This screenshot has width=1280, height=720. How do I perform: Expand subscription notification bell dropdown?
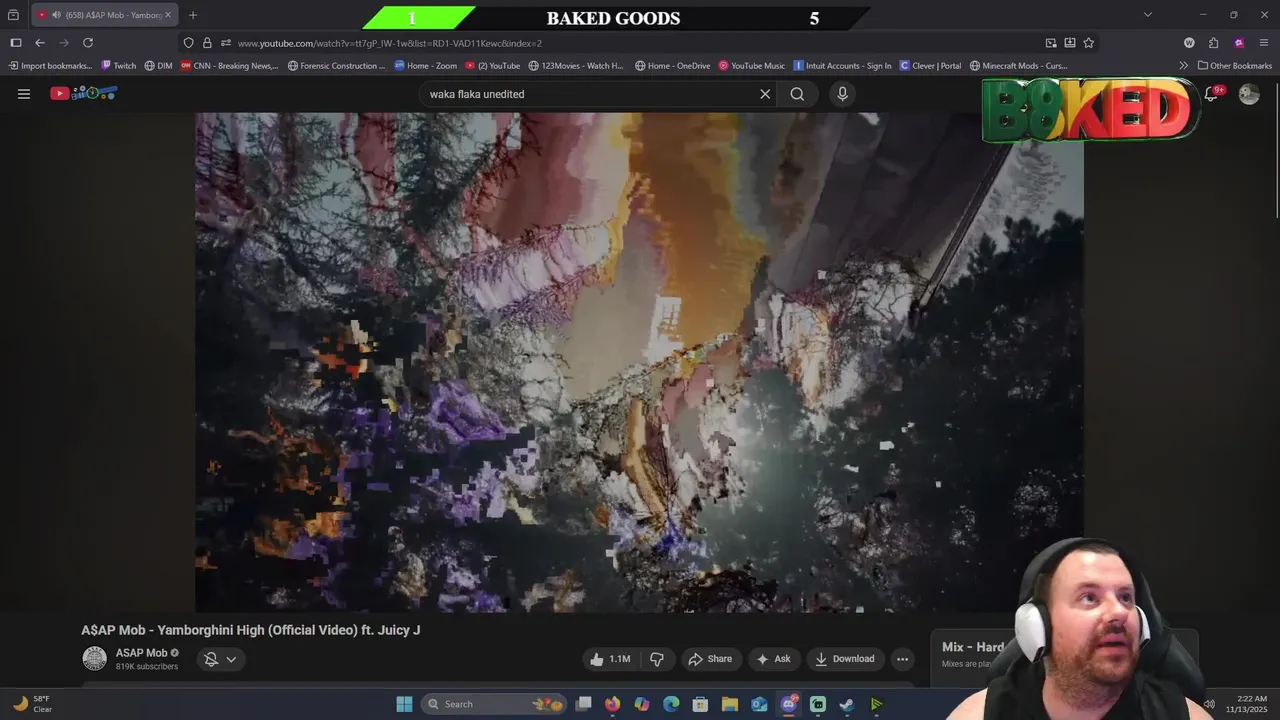[220, 659]
